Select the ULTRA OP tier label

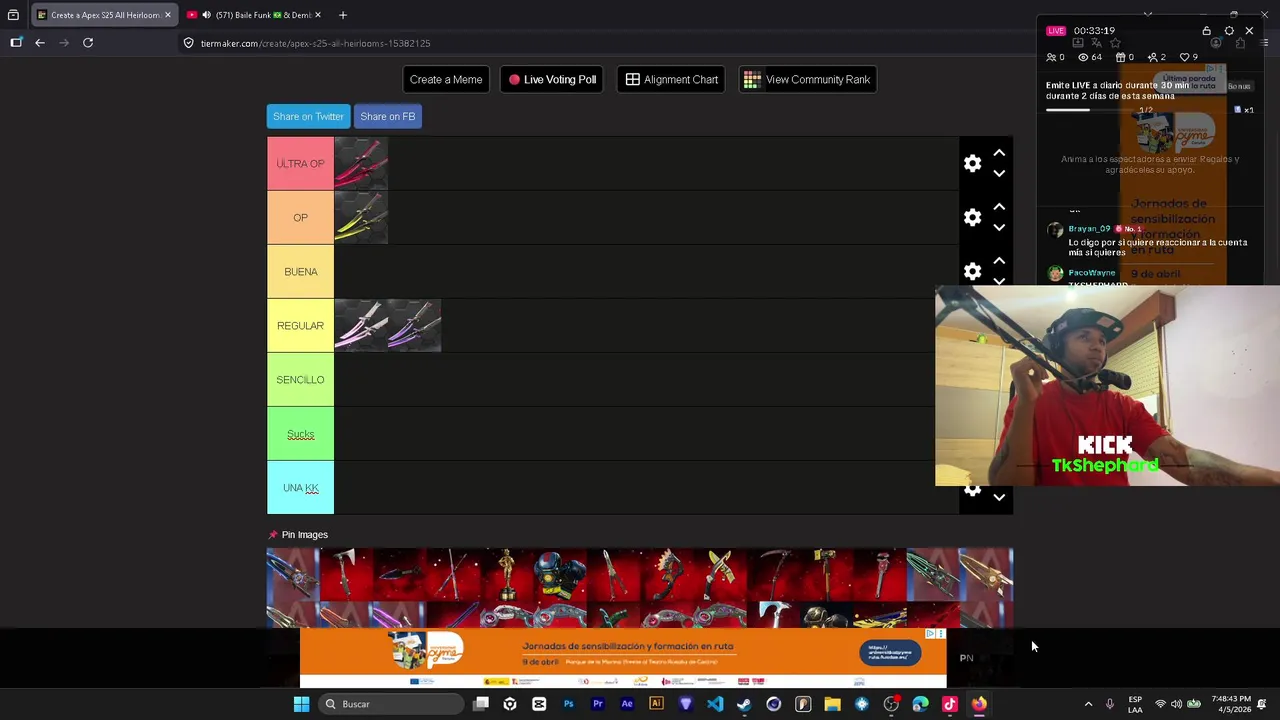[300, 164]
